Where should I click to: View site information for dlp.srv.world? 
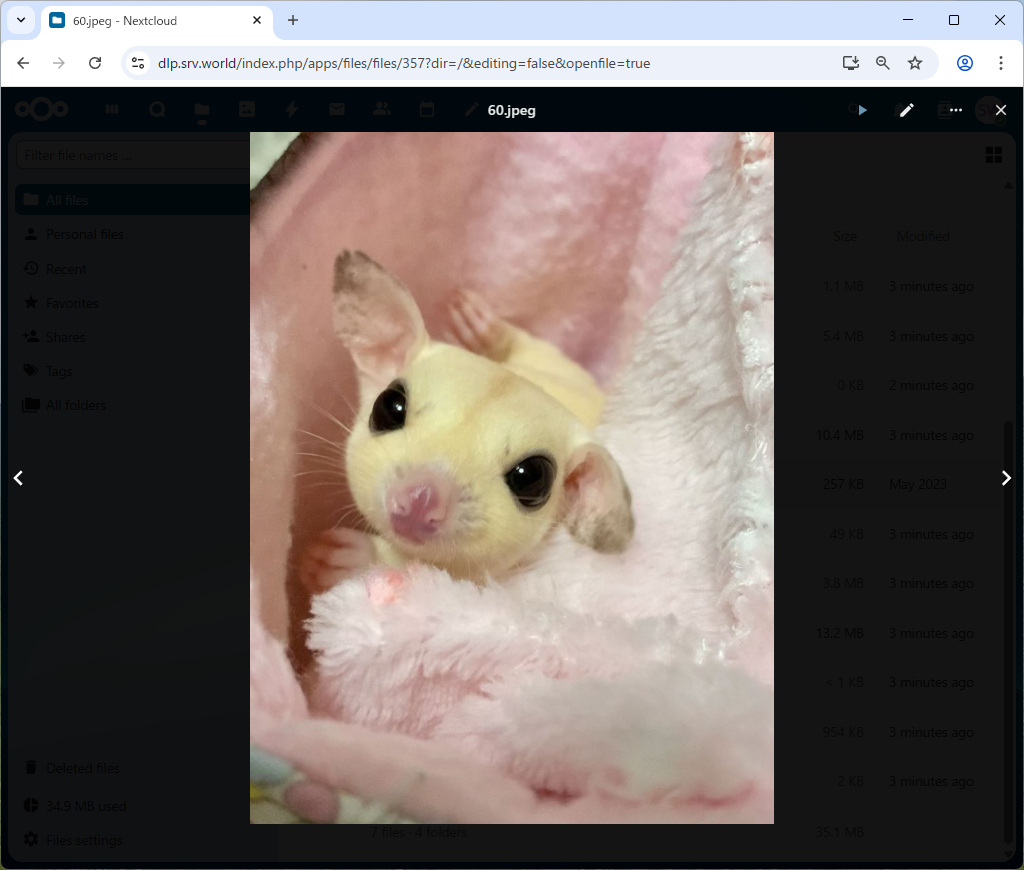click(x=139, y=63)
